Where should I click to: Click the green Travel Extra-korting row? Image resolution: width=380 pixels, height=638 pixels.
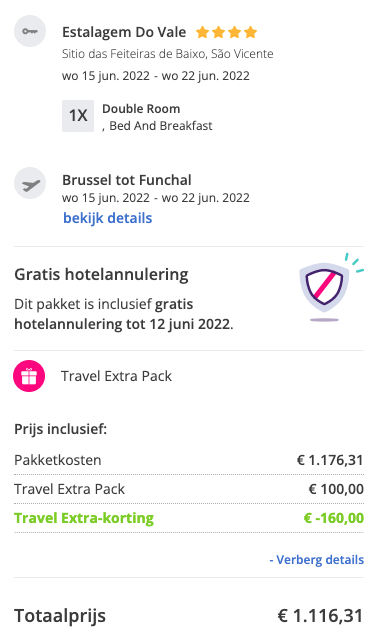tap(189, 518)
